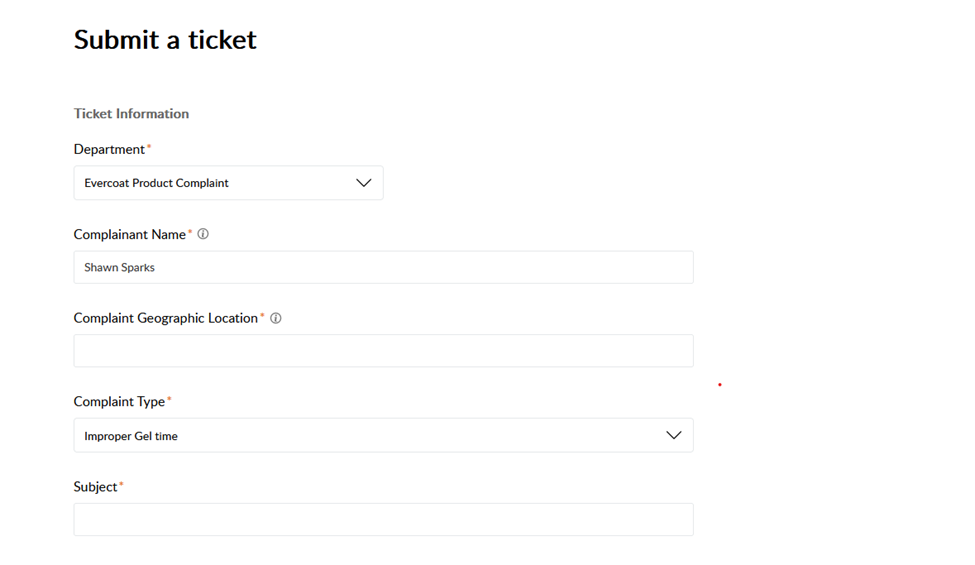Click the info icon beside Complaint Geographic Location
The width and height of the screenshot is (975, 565).
(276, 318)
